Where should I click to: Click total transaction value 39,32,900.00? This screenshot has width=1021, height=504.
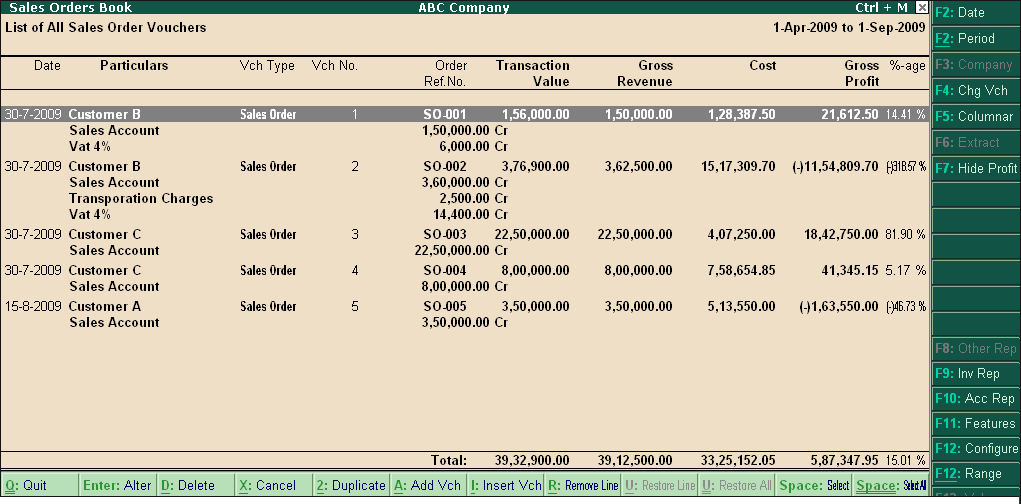point(531,460)
